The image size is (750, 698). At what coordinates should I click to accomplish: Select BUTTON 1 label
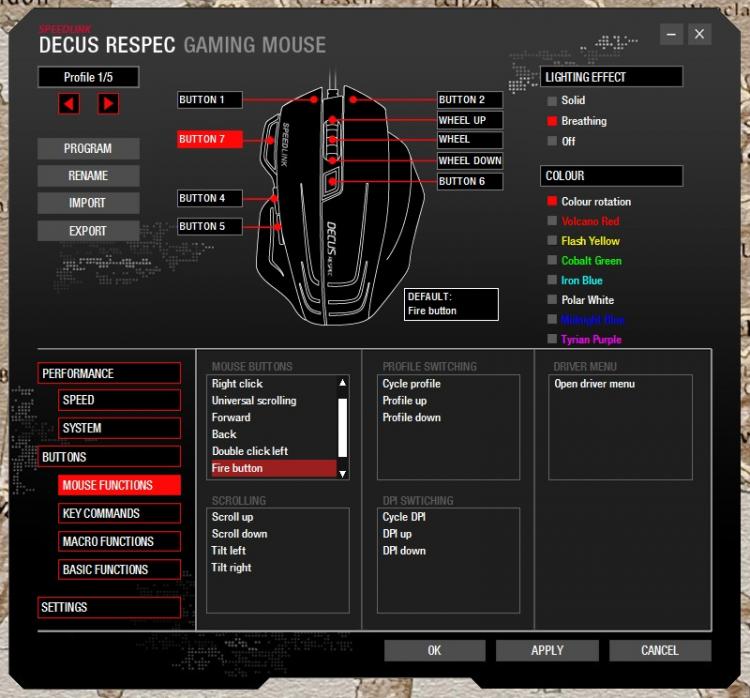(210, 100)
